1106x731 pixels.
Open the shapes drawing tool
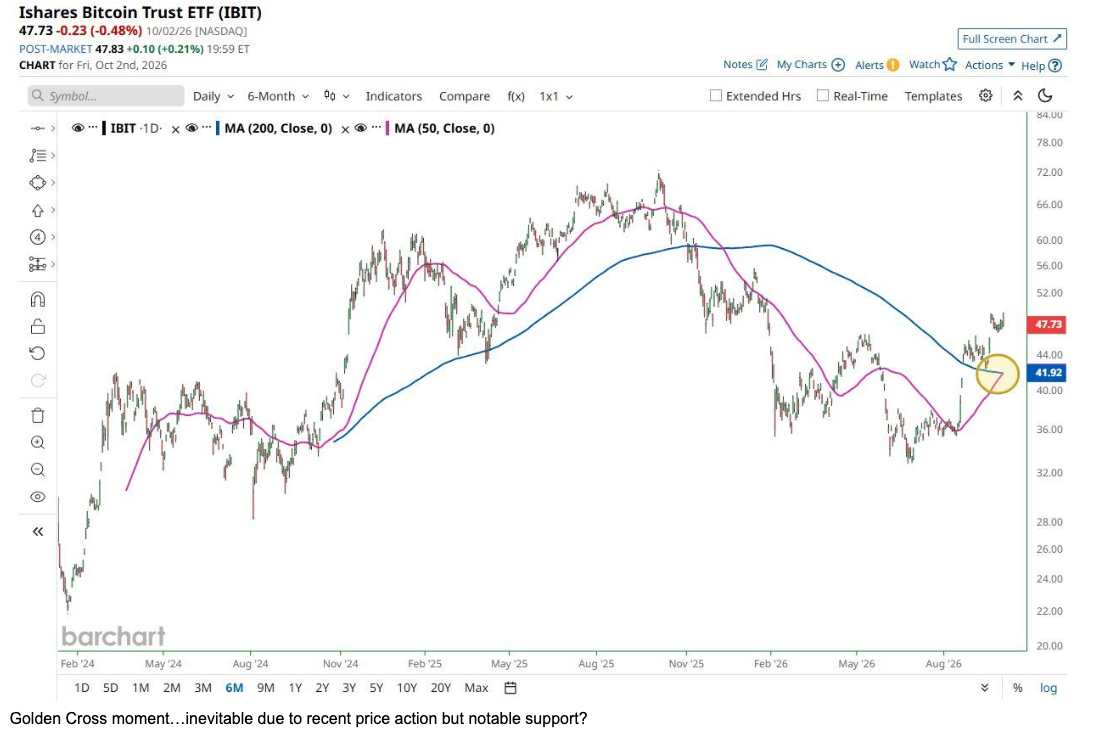[37, 183]
